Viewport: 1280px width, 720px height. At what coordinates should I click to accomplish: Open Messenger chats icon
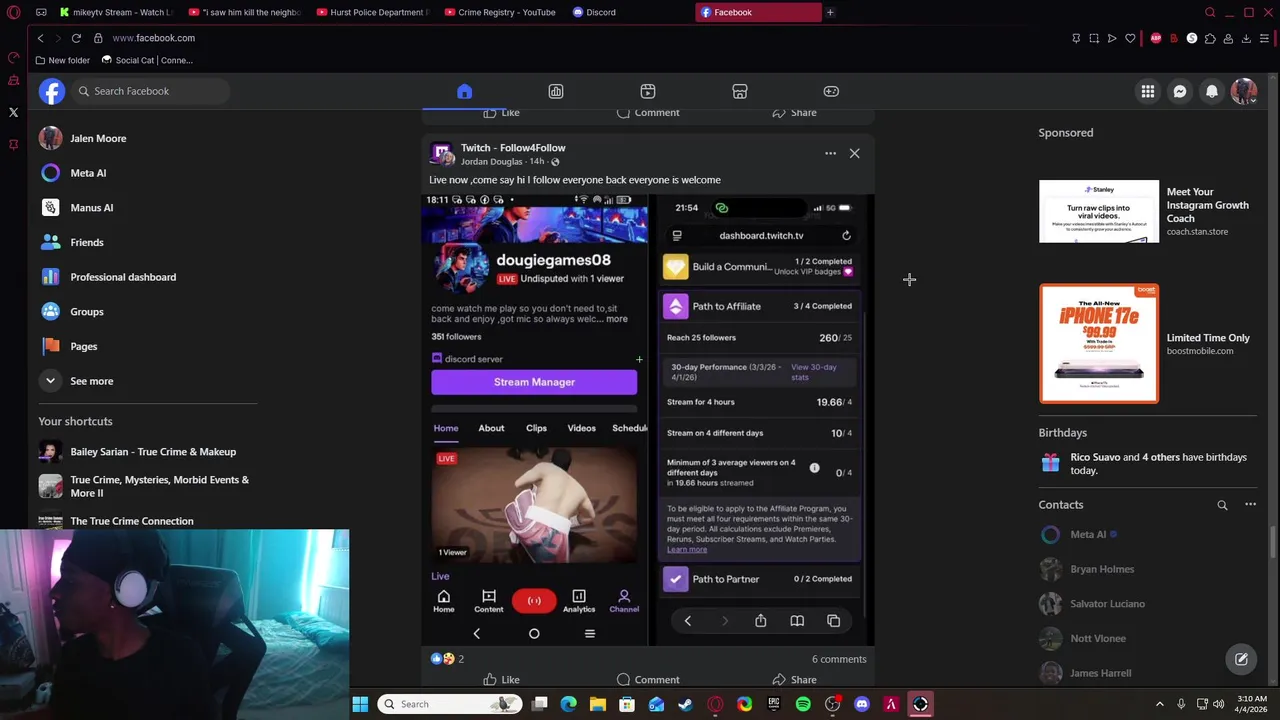(1180, 91)
